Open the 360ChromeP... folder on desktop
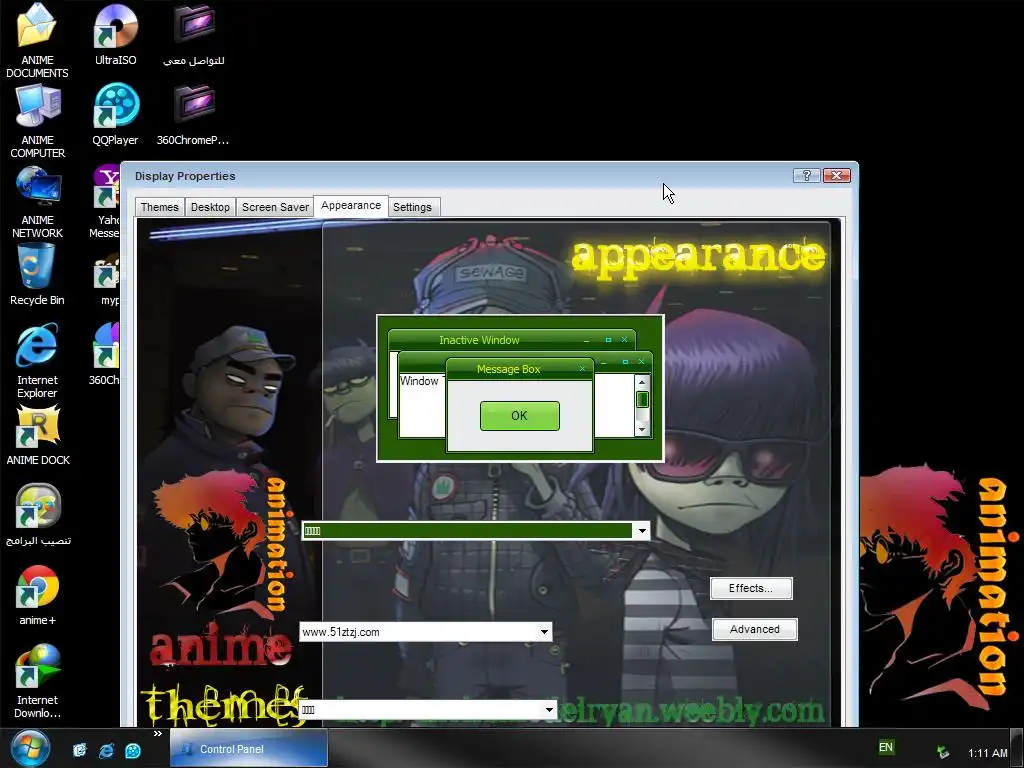This screenshot has height=768, width=1024. pyautogui.click(x=193, y=114)
